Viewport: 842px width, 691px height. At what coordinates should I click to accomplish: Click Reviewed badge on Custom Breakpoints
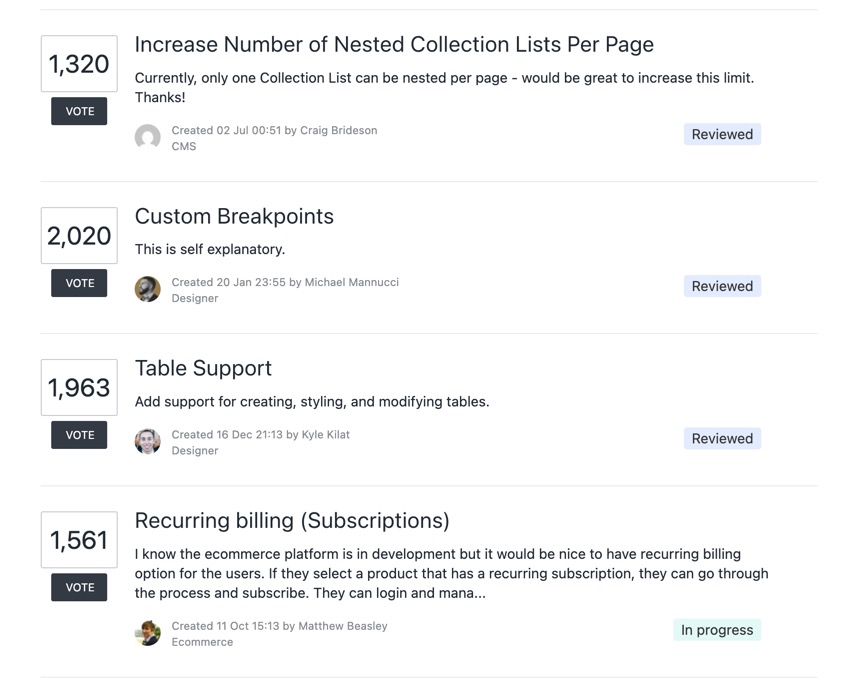tap(722, 286)
